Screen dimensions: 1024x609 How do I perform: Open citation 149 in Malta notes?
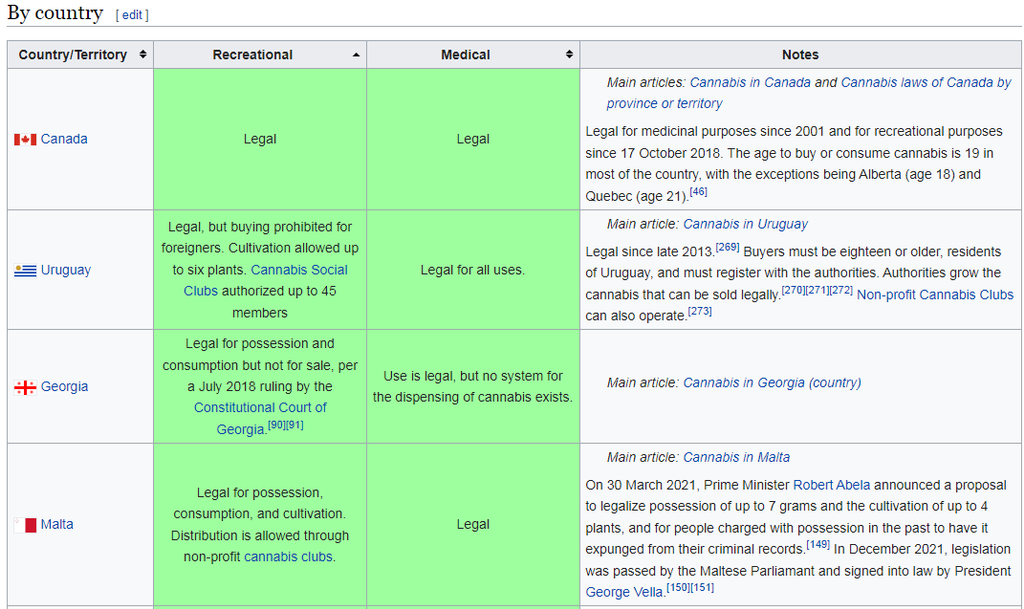point(818,544)
